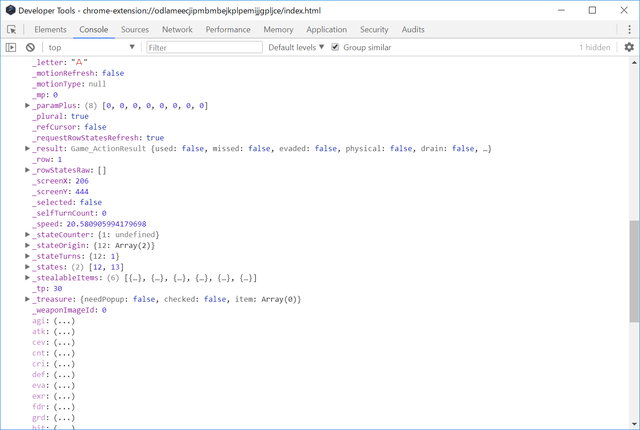
Task: Invoke the agi property getter (...)
Action: tap(64, 321)
